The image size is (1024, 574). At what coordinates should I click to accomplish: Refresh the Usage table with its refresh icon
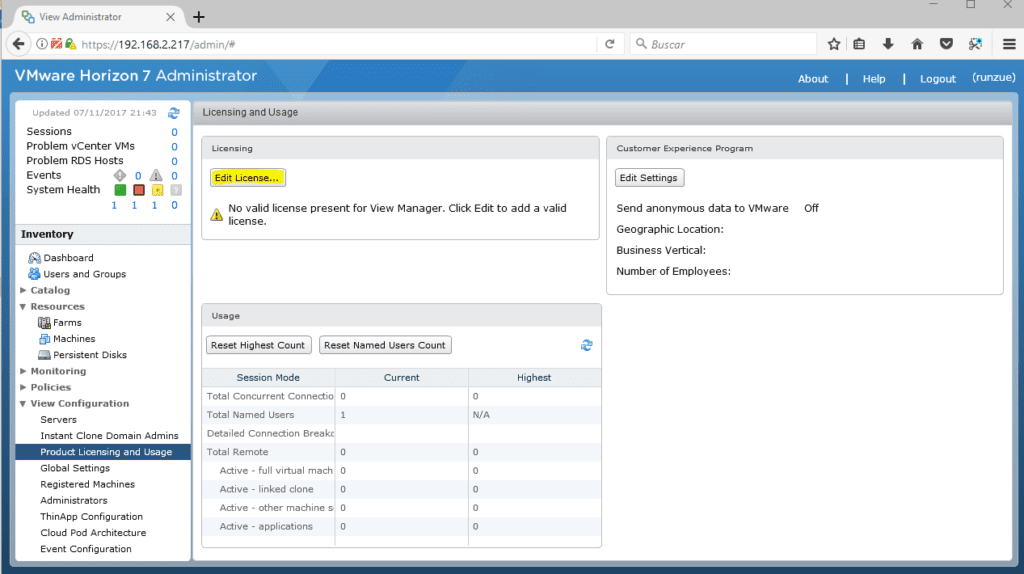pyautogui.click(x=586, y=345)
